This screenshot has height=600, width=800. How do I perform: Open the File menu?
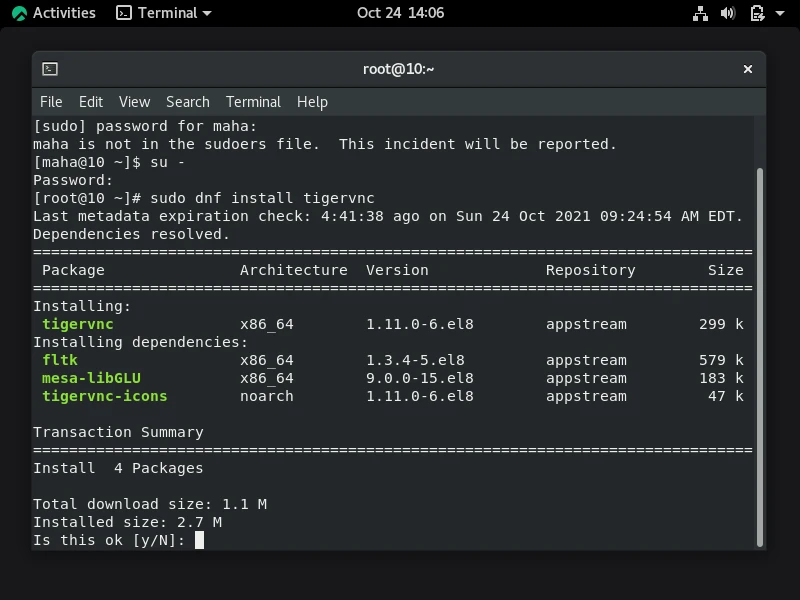[x=50, y=101]
